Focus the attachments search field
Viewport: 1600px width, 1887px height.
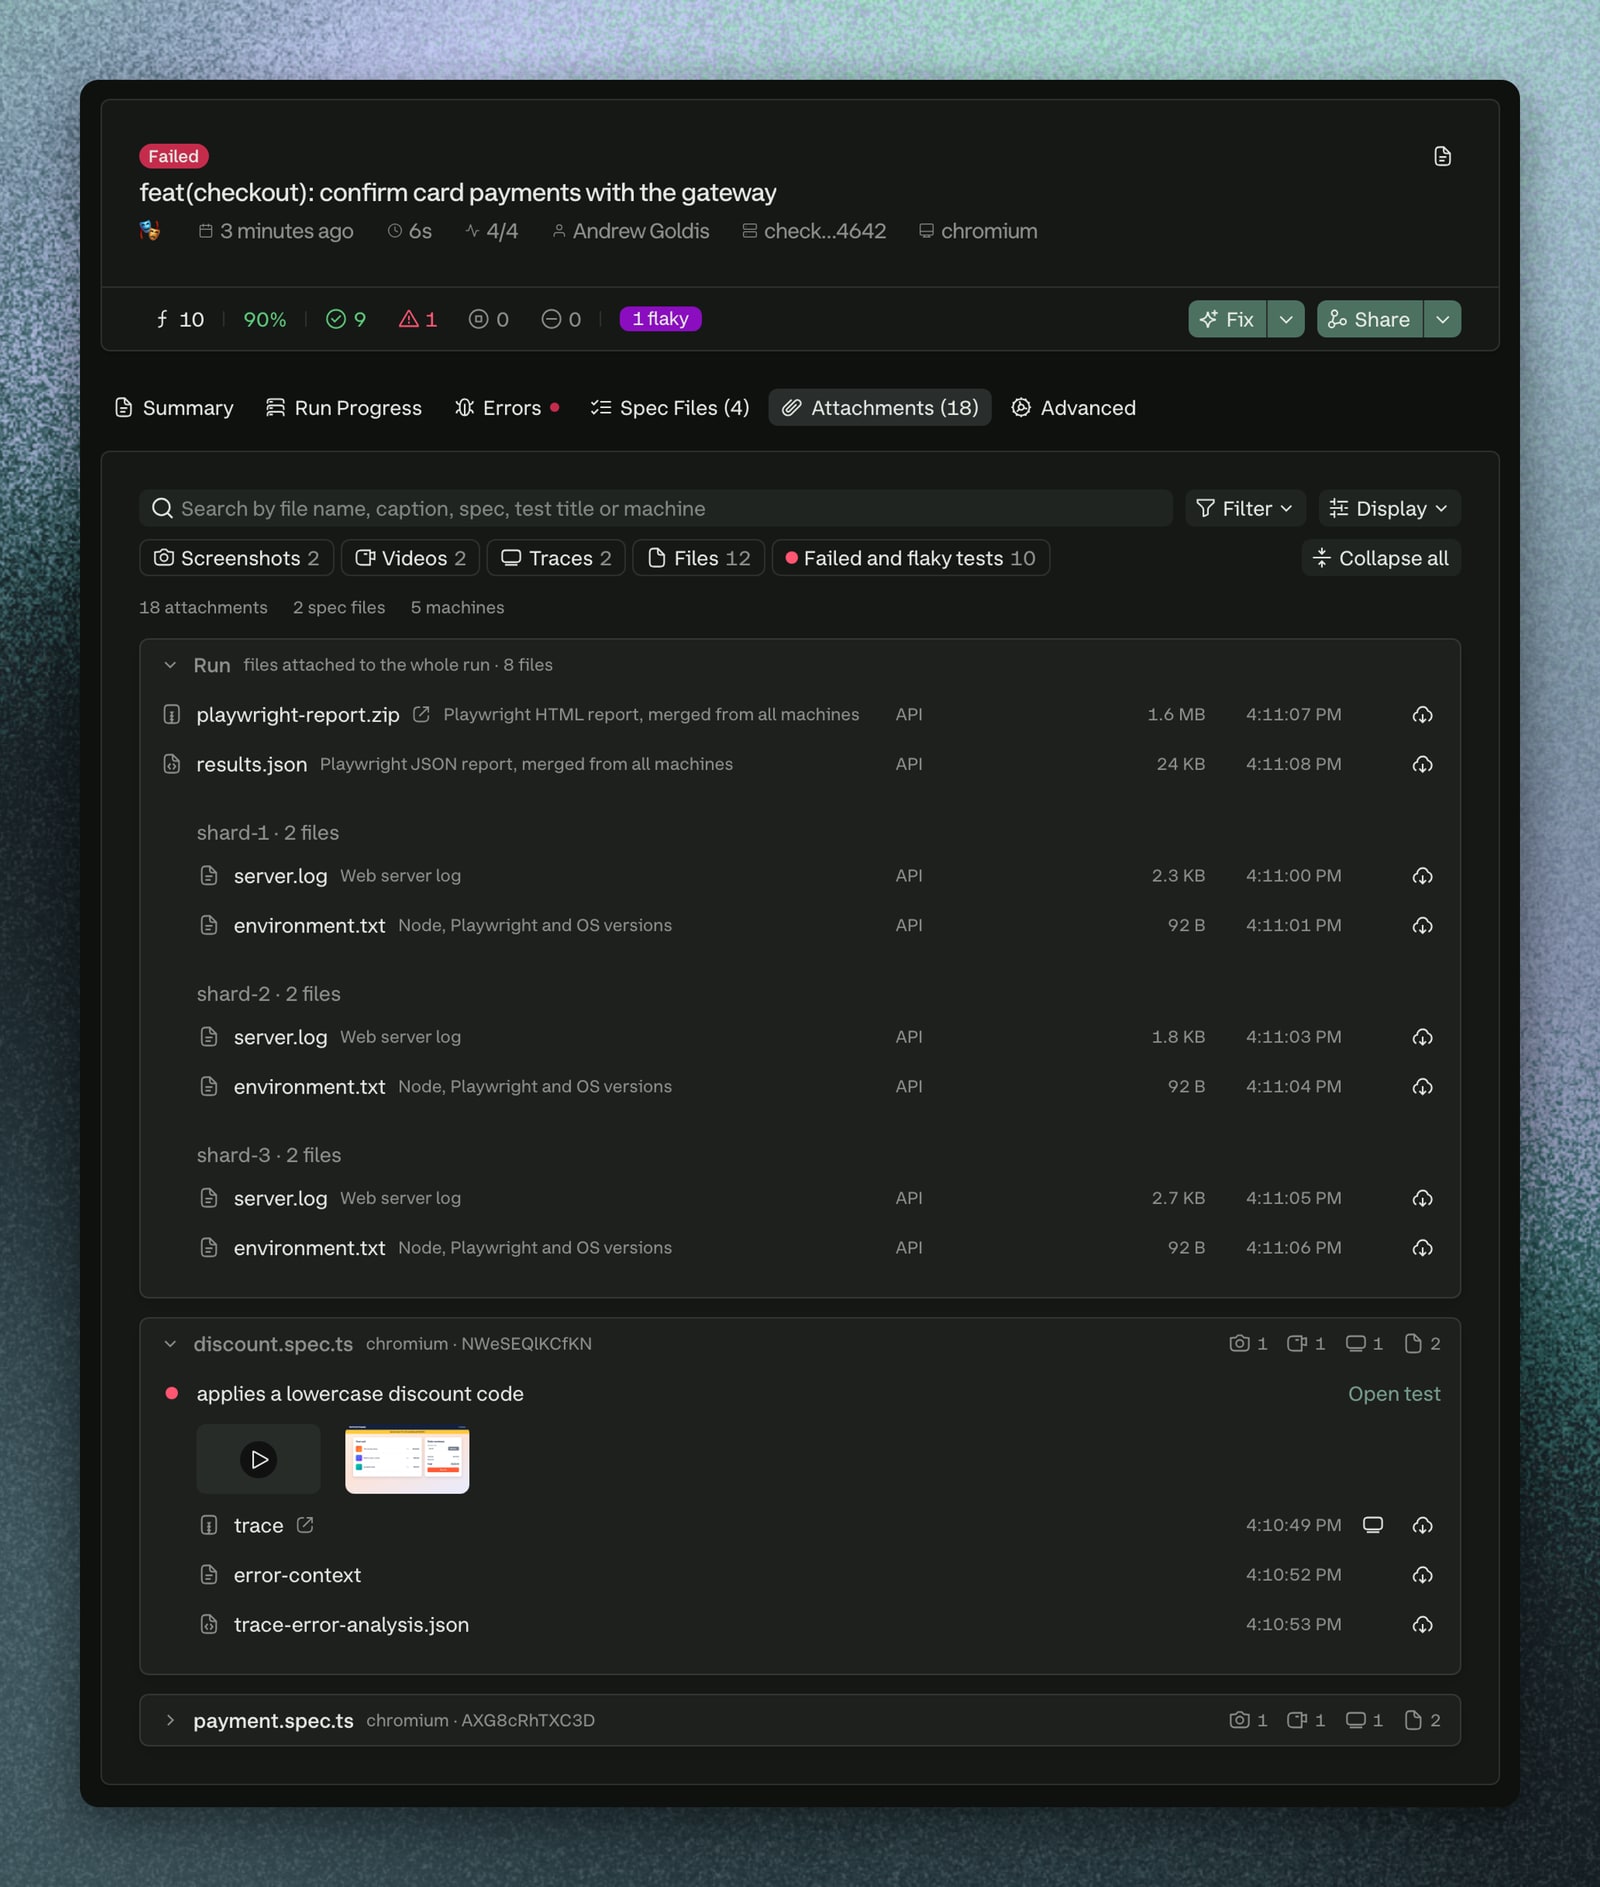coord(656,508)
